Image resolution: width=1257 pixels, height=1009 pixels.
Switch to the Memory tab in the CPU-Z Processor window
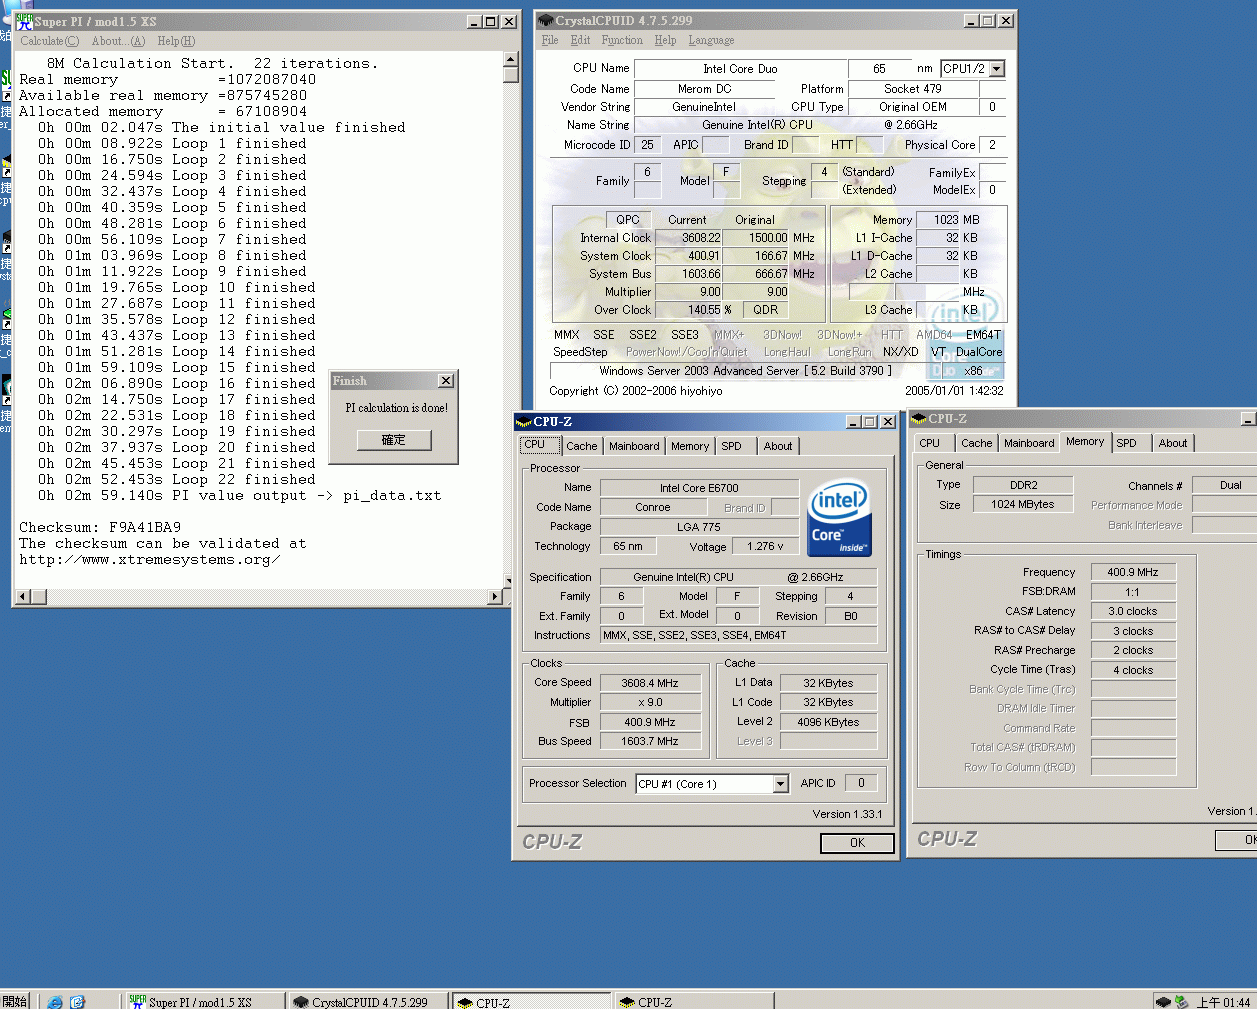click(690, 447)
